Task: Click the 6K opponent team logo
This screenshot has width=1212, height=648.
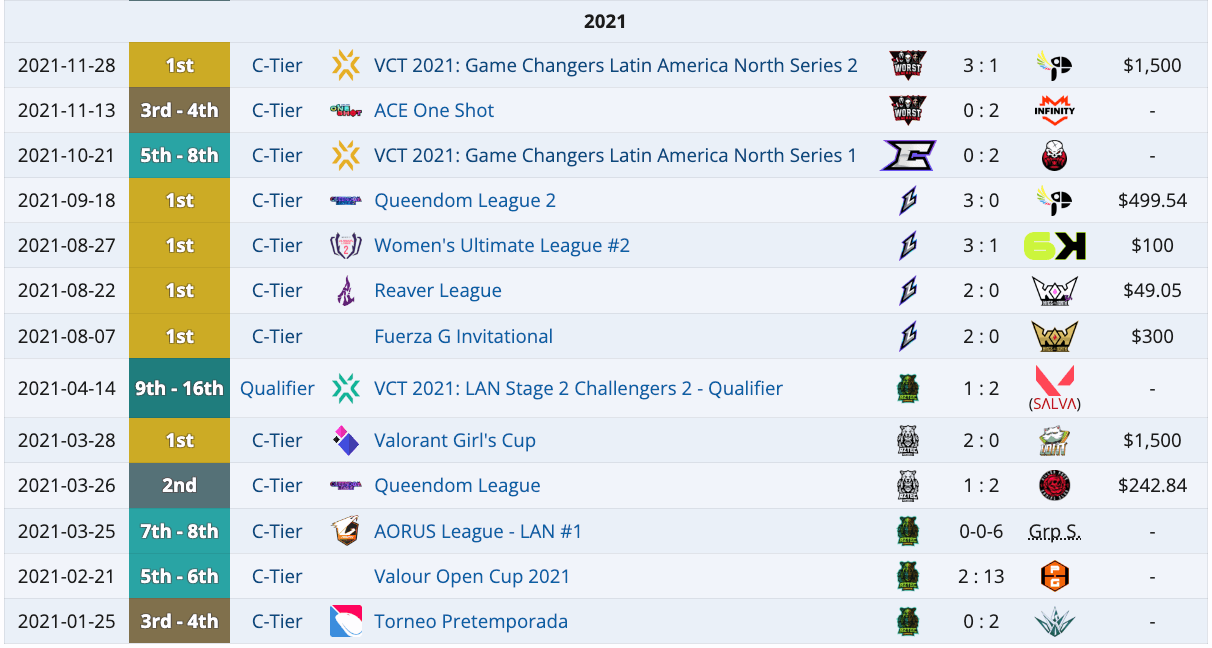Action: tap(1055, 246)
